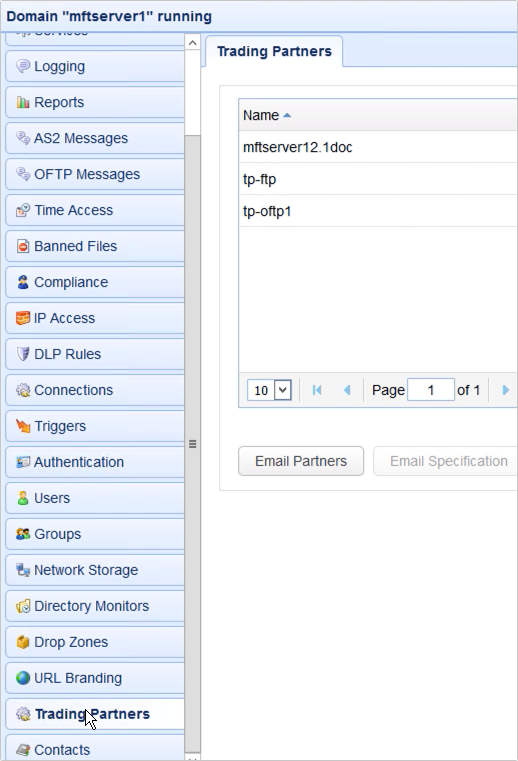Open the Groups section
This screenshot has width=518, height=761.
95,534
